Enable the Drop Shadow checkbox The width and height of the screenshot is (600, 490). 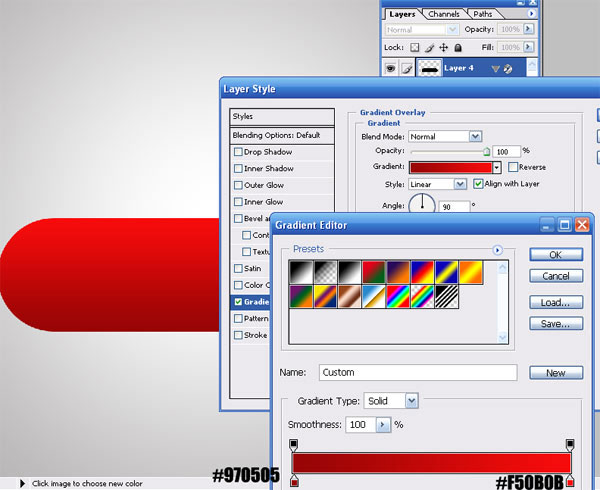(238, 152)
